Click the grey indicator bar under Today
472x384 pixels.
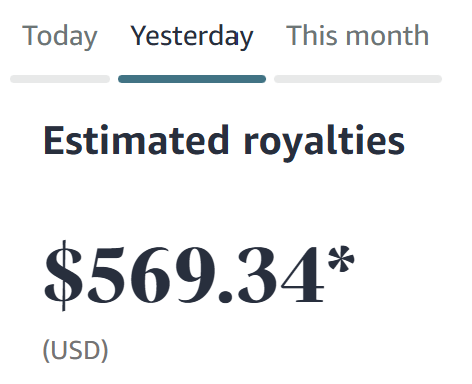pos(60,79)
